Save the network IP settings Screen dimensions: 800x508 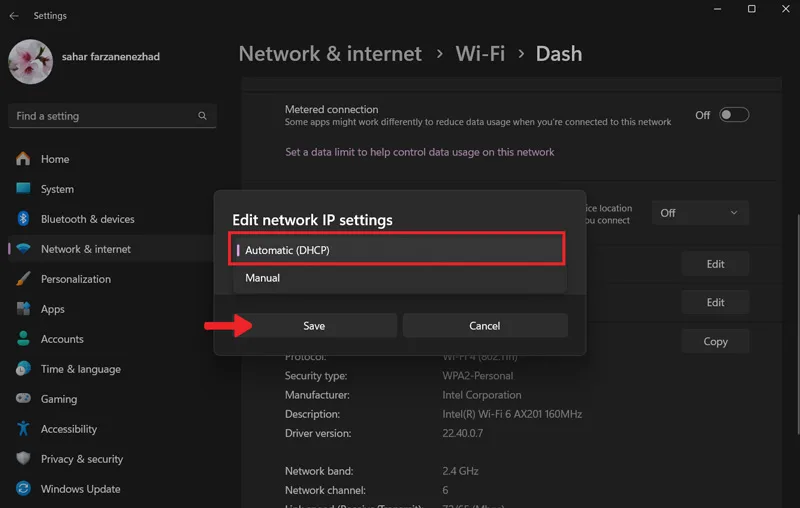[x=314, y=325]
